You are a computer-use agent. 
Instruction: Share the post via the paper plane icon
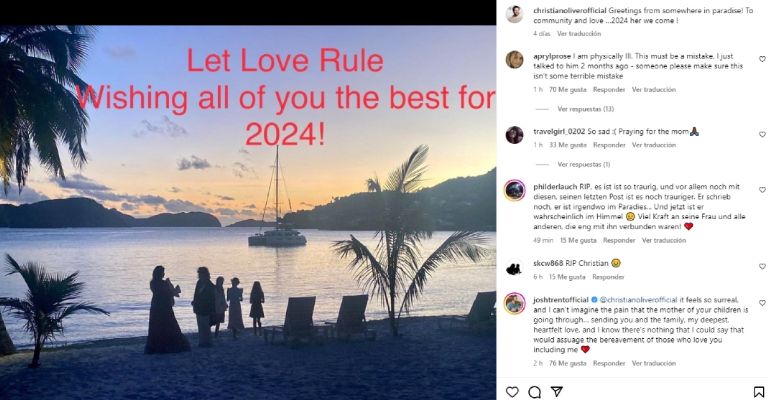pyautogui.click(x=556, y=391)
